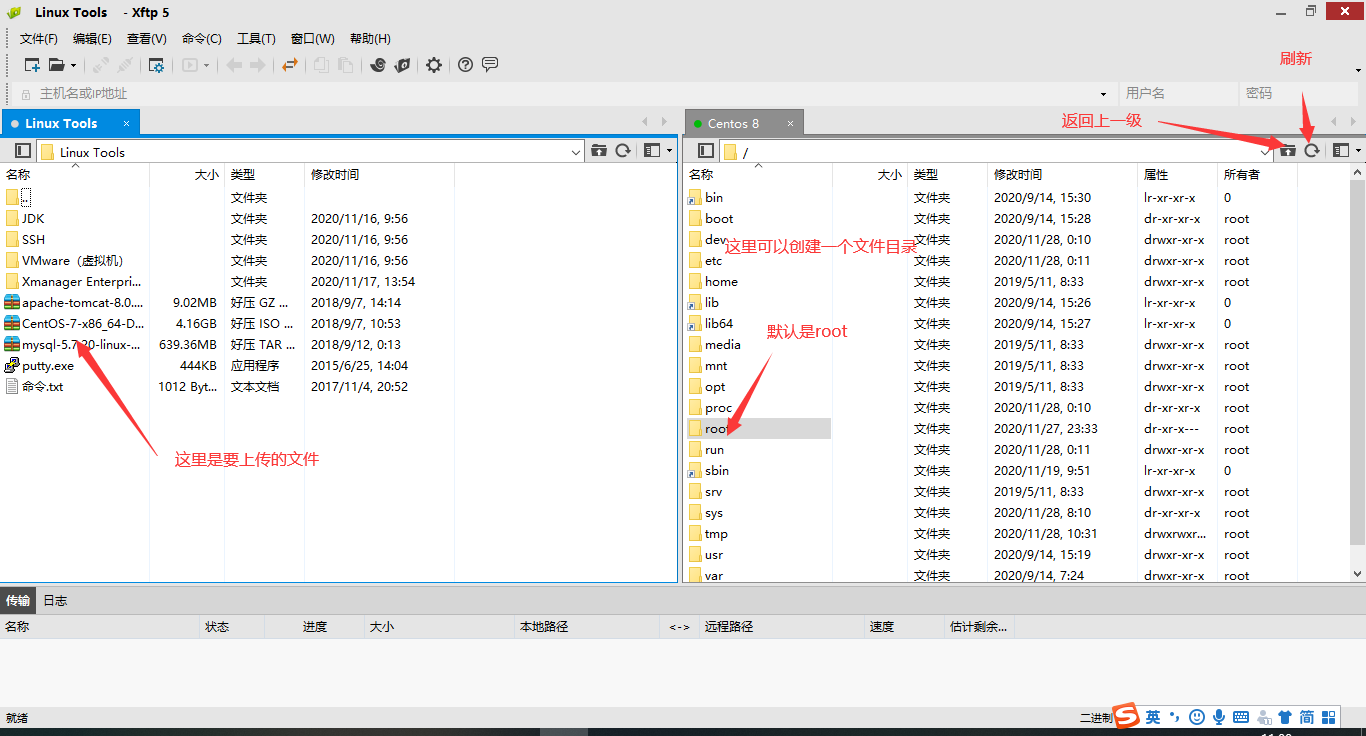1366x736 pixels.
Task: Click the forward arrow toolbar icon
Action: pos(258,65)
